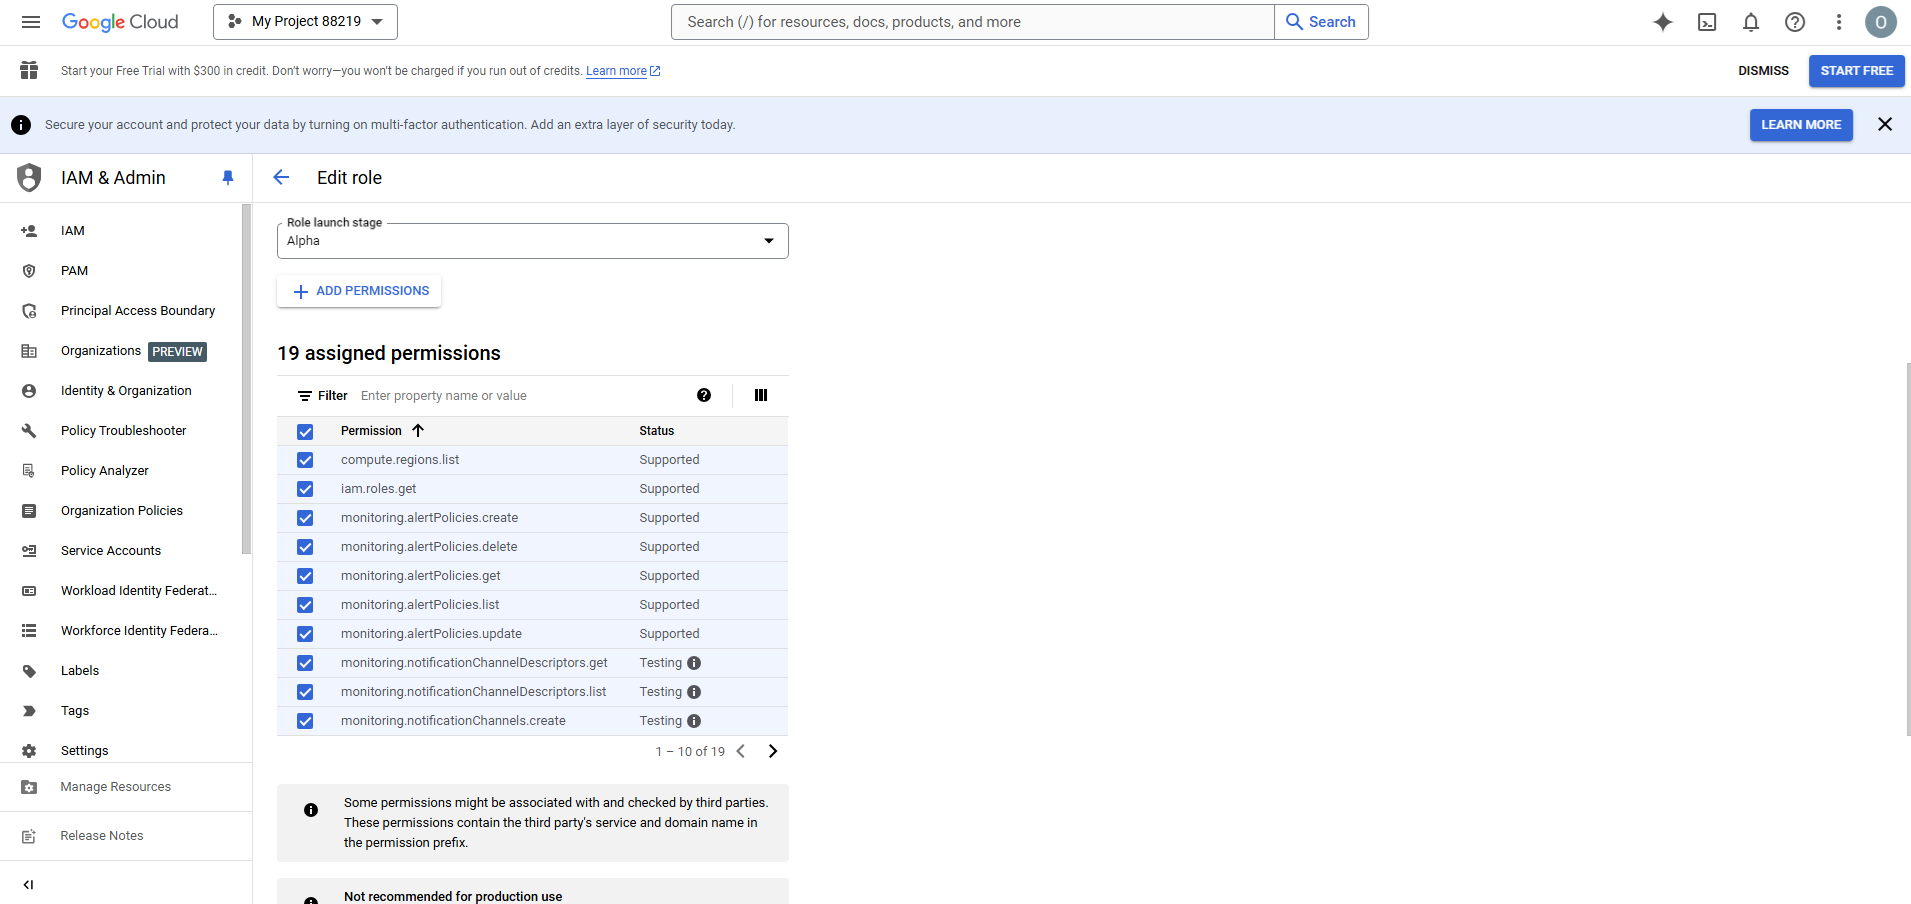Open column display options icon
The width and height of the screenshot is (1911, 904).
coord(761,395)
